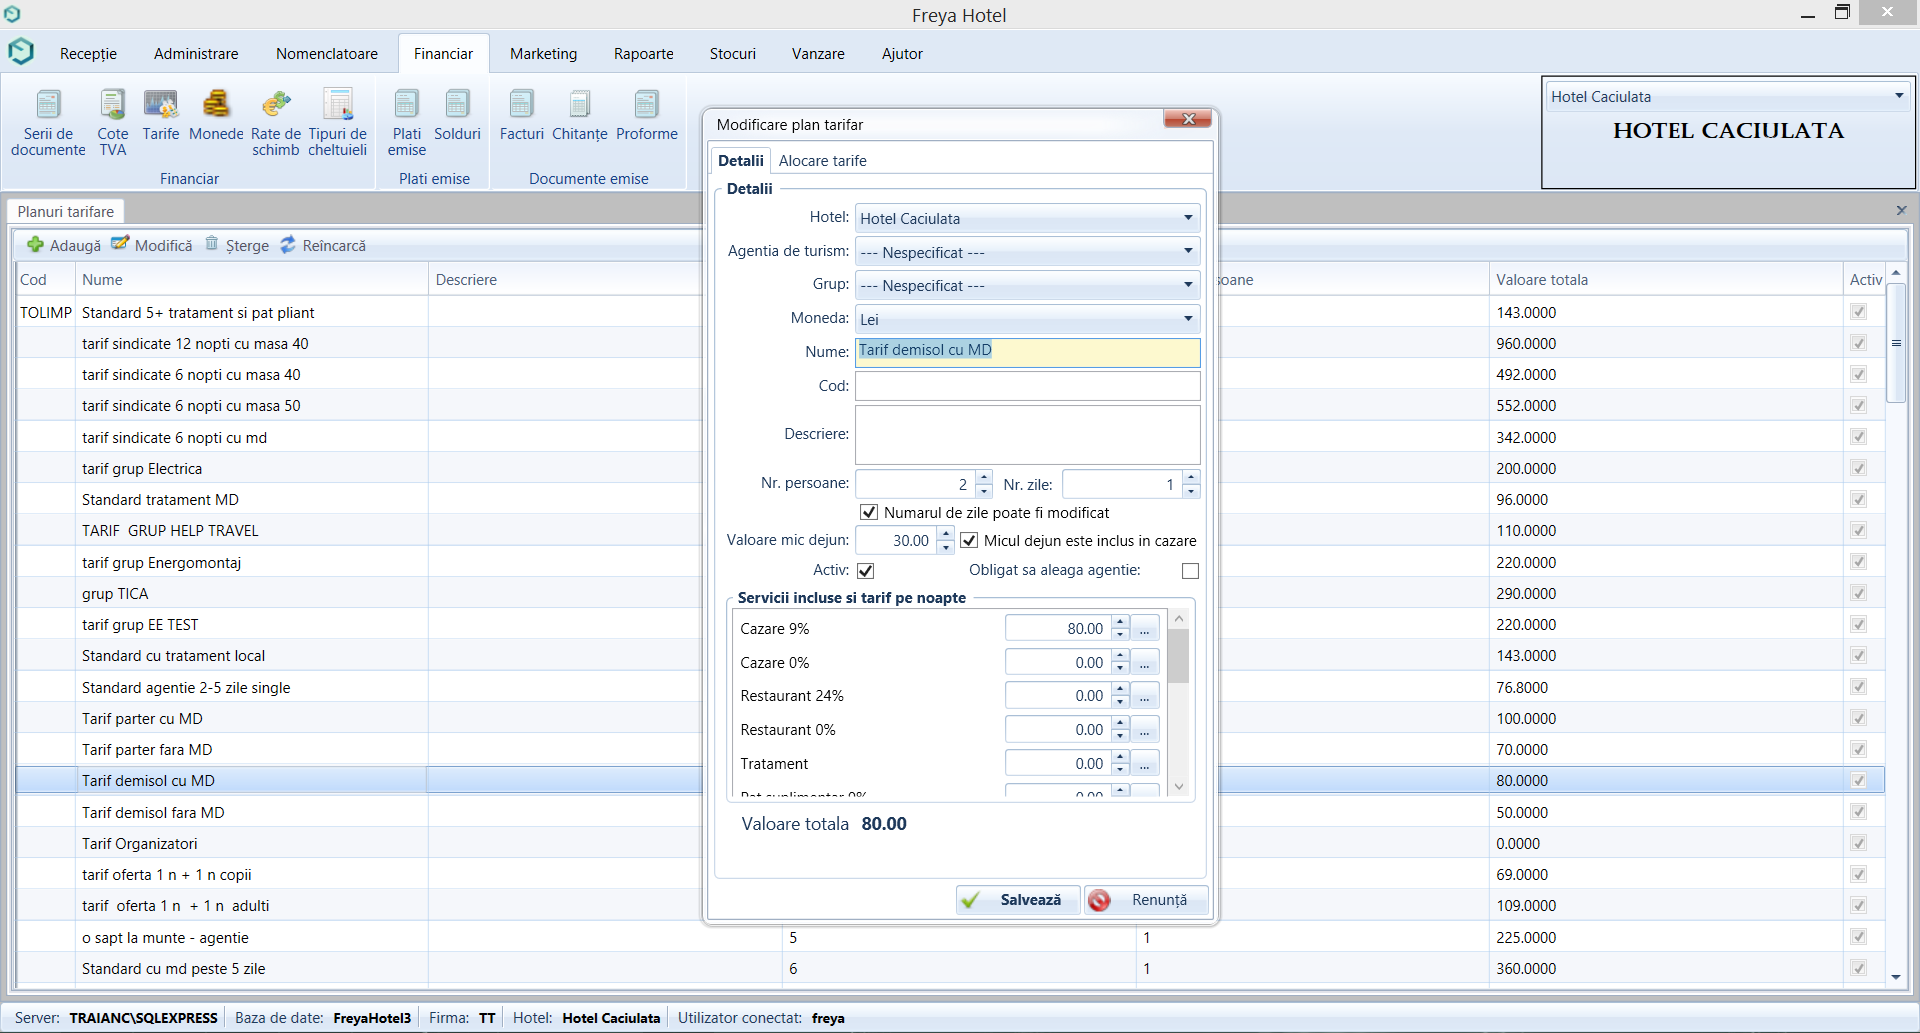Open Rate de schimb icon

[275, 105]
